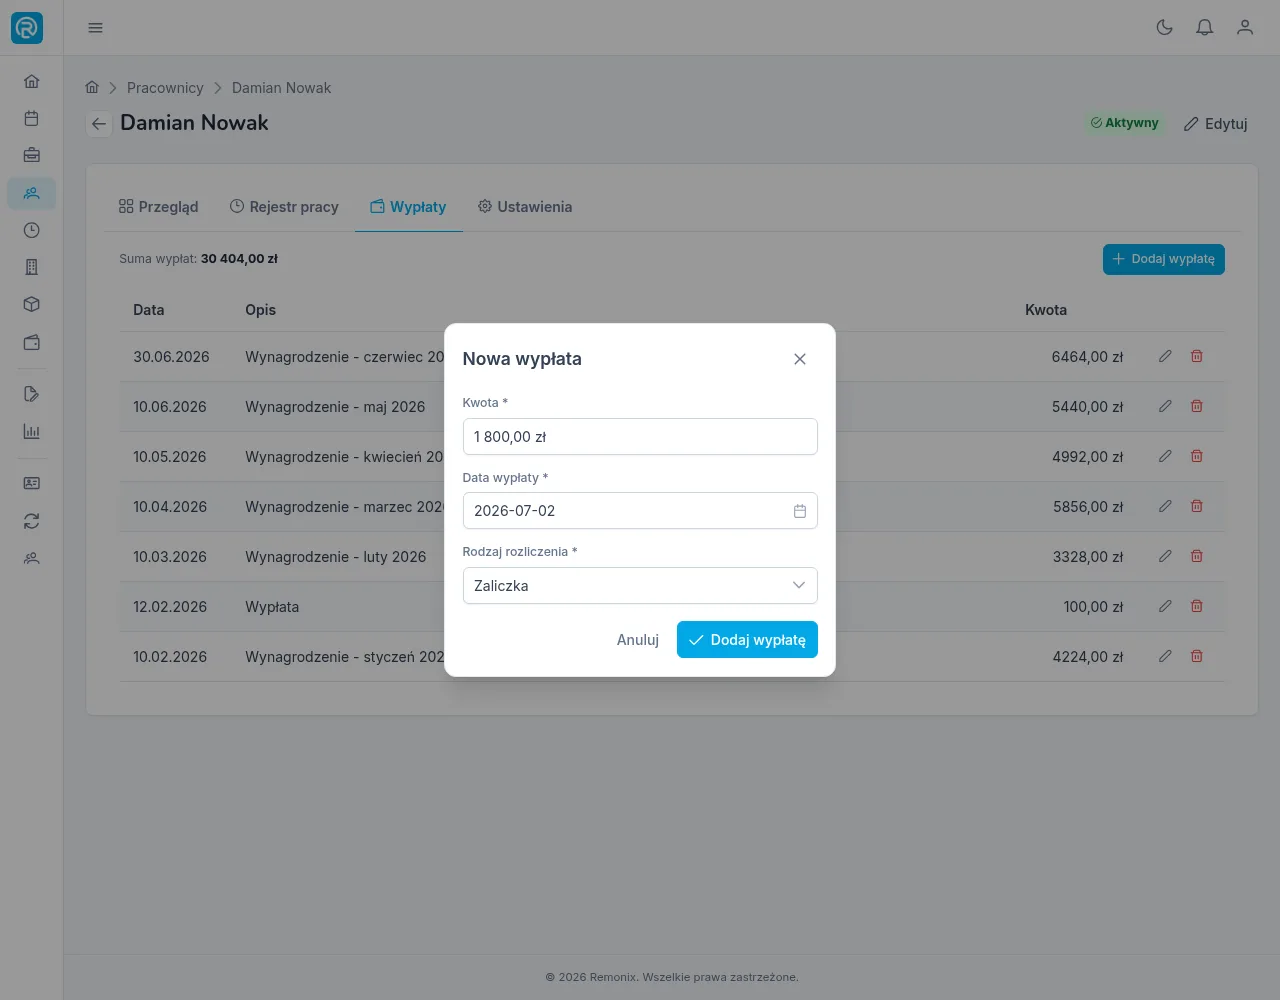Toggle dark mode moon icon
This screenshot has width=1280, height=1000.
click(1164, 28)
